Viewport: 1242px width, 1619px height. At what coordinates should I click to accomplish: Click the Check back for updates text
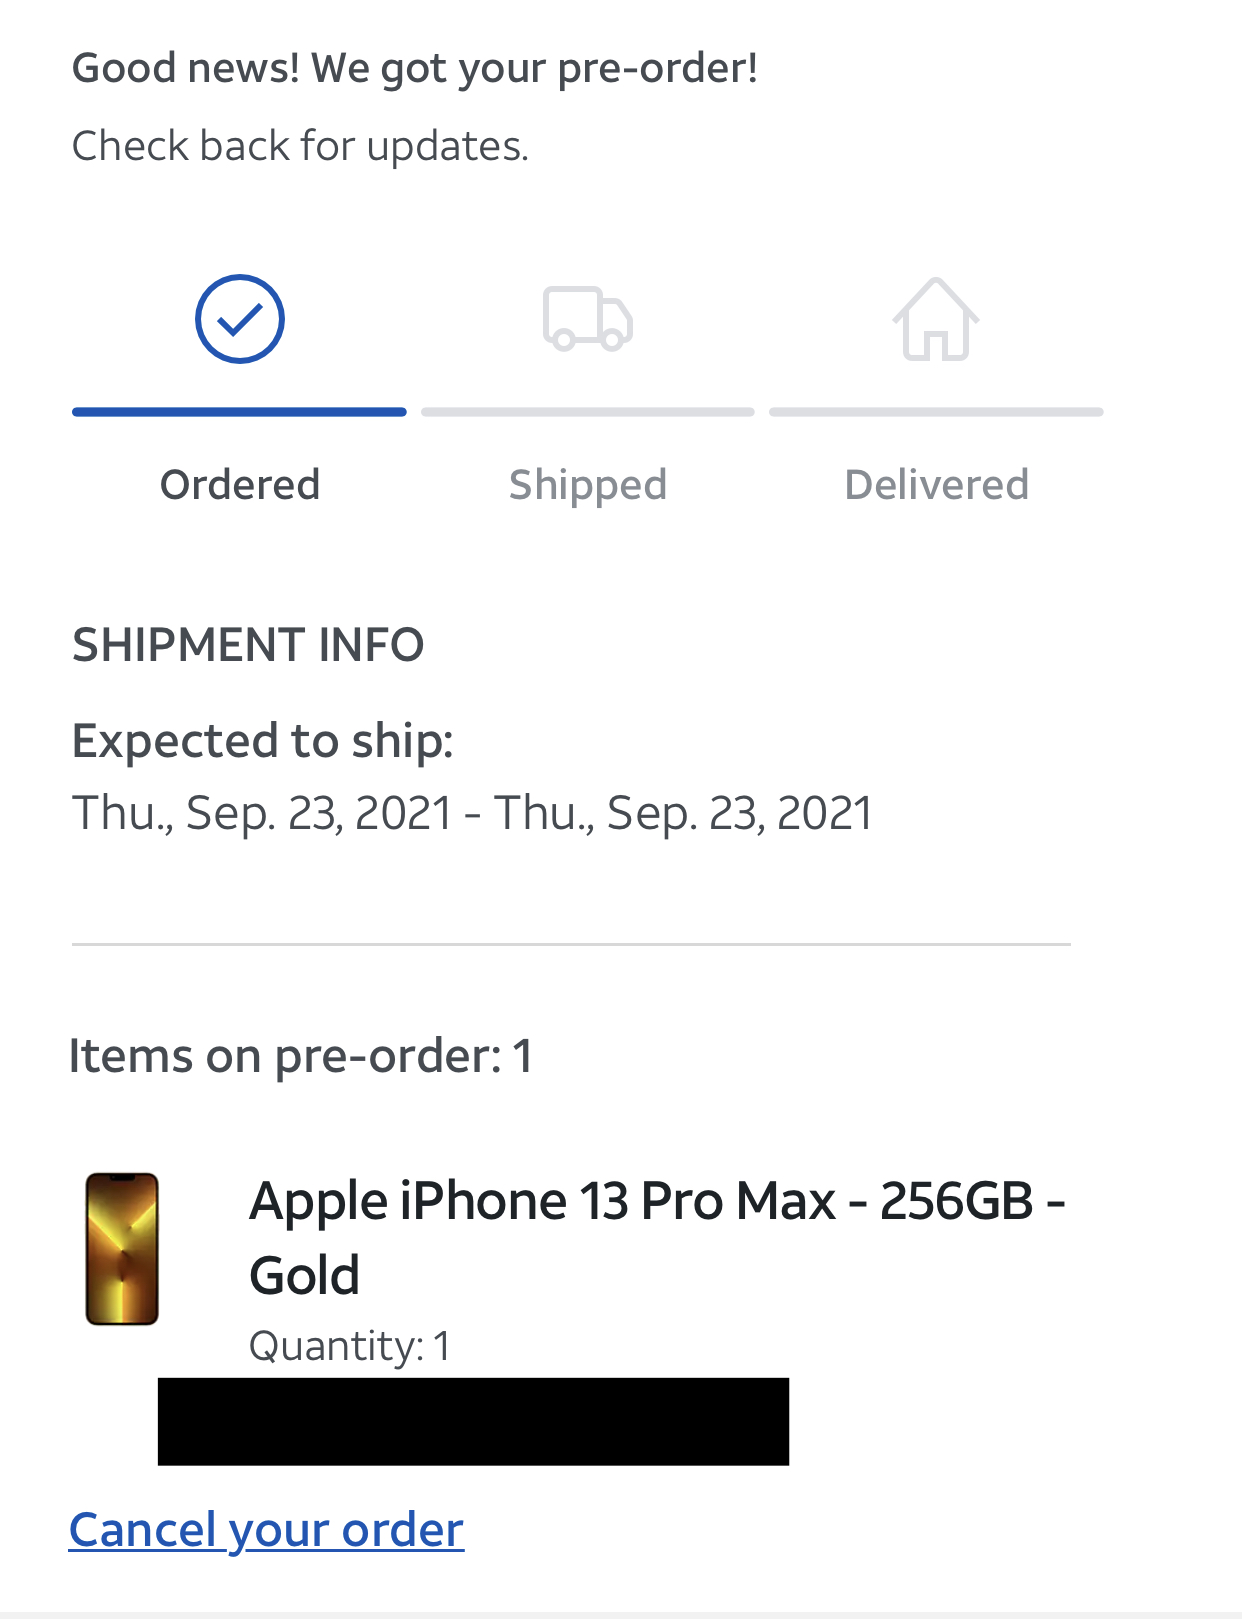click(x=300, y=146)
